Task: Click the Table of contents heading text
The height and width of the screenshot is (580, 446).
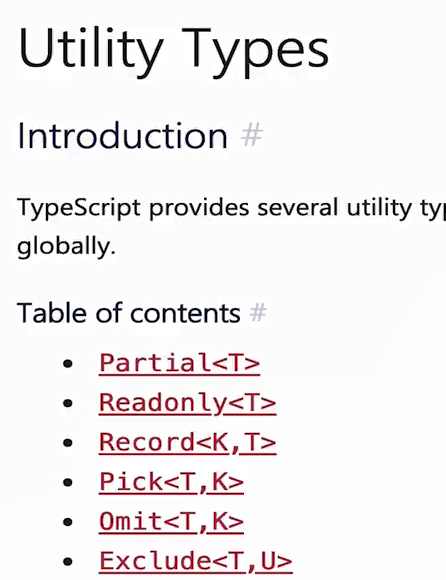Action: (x=129, y=313)
